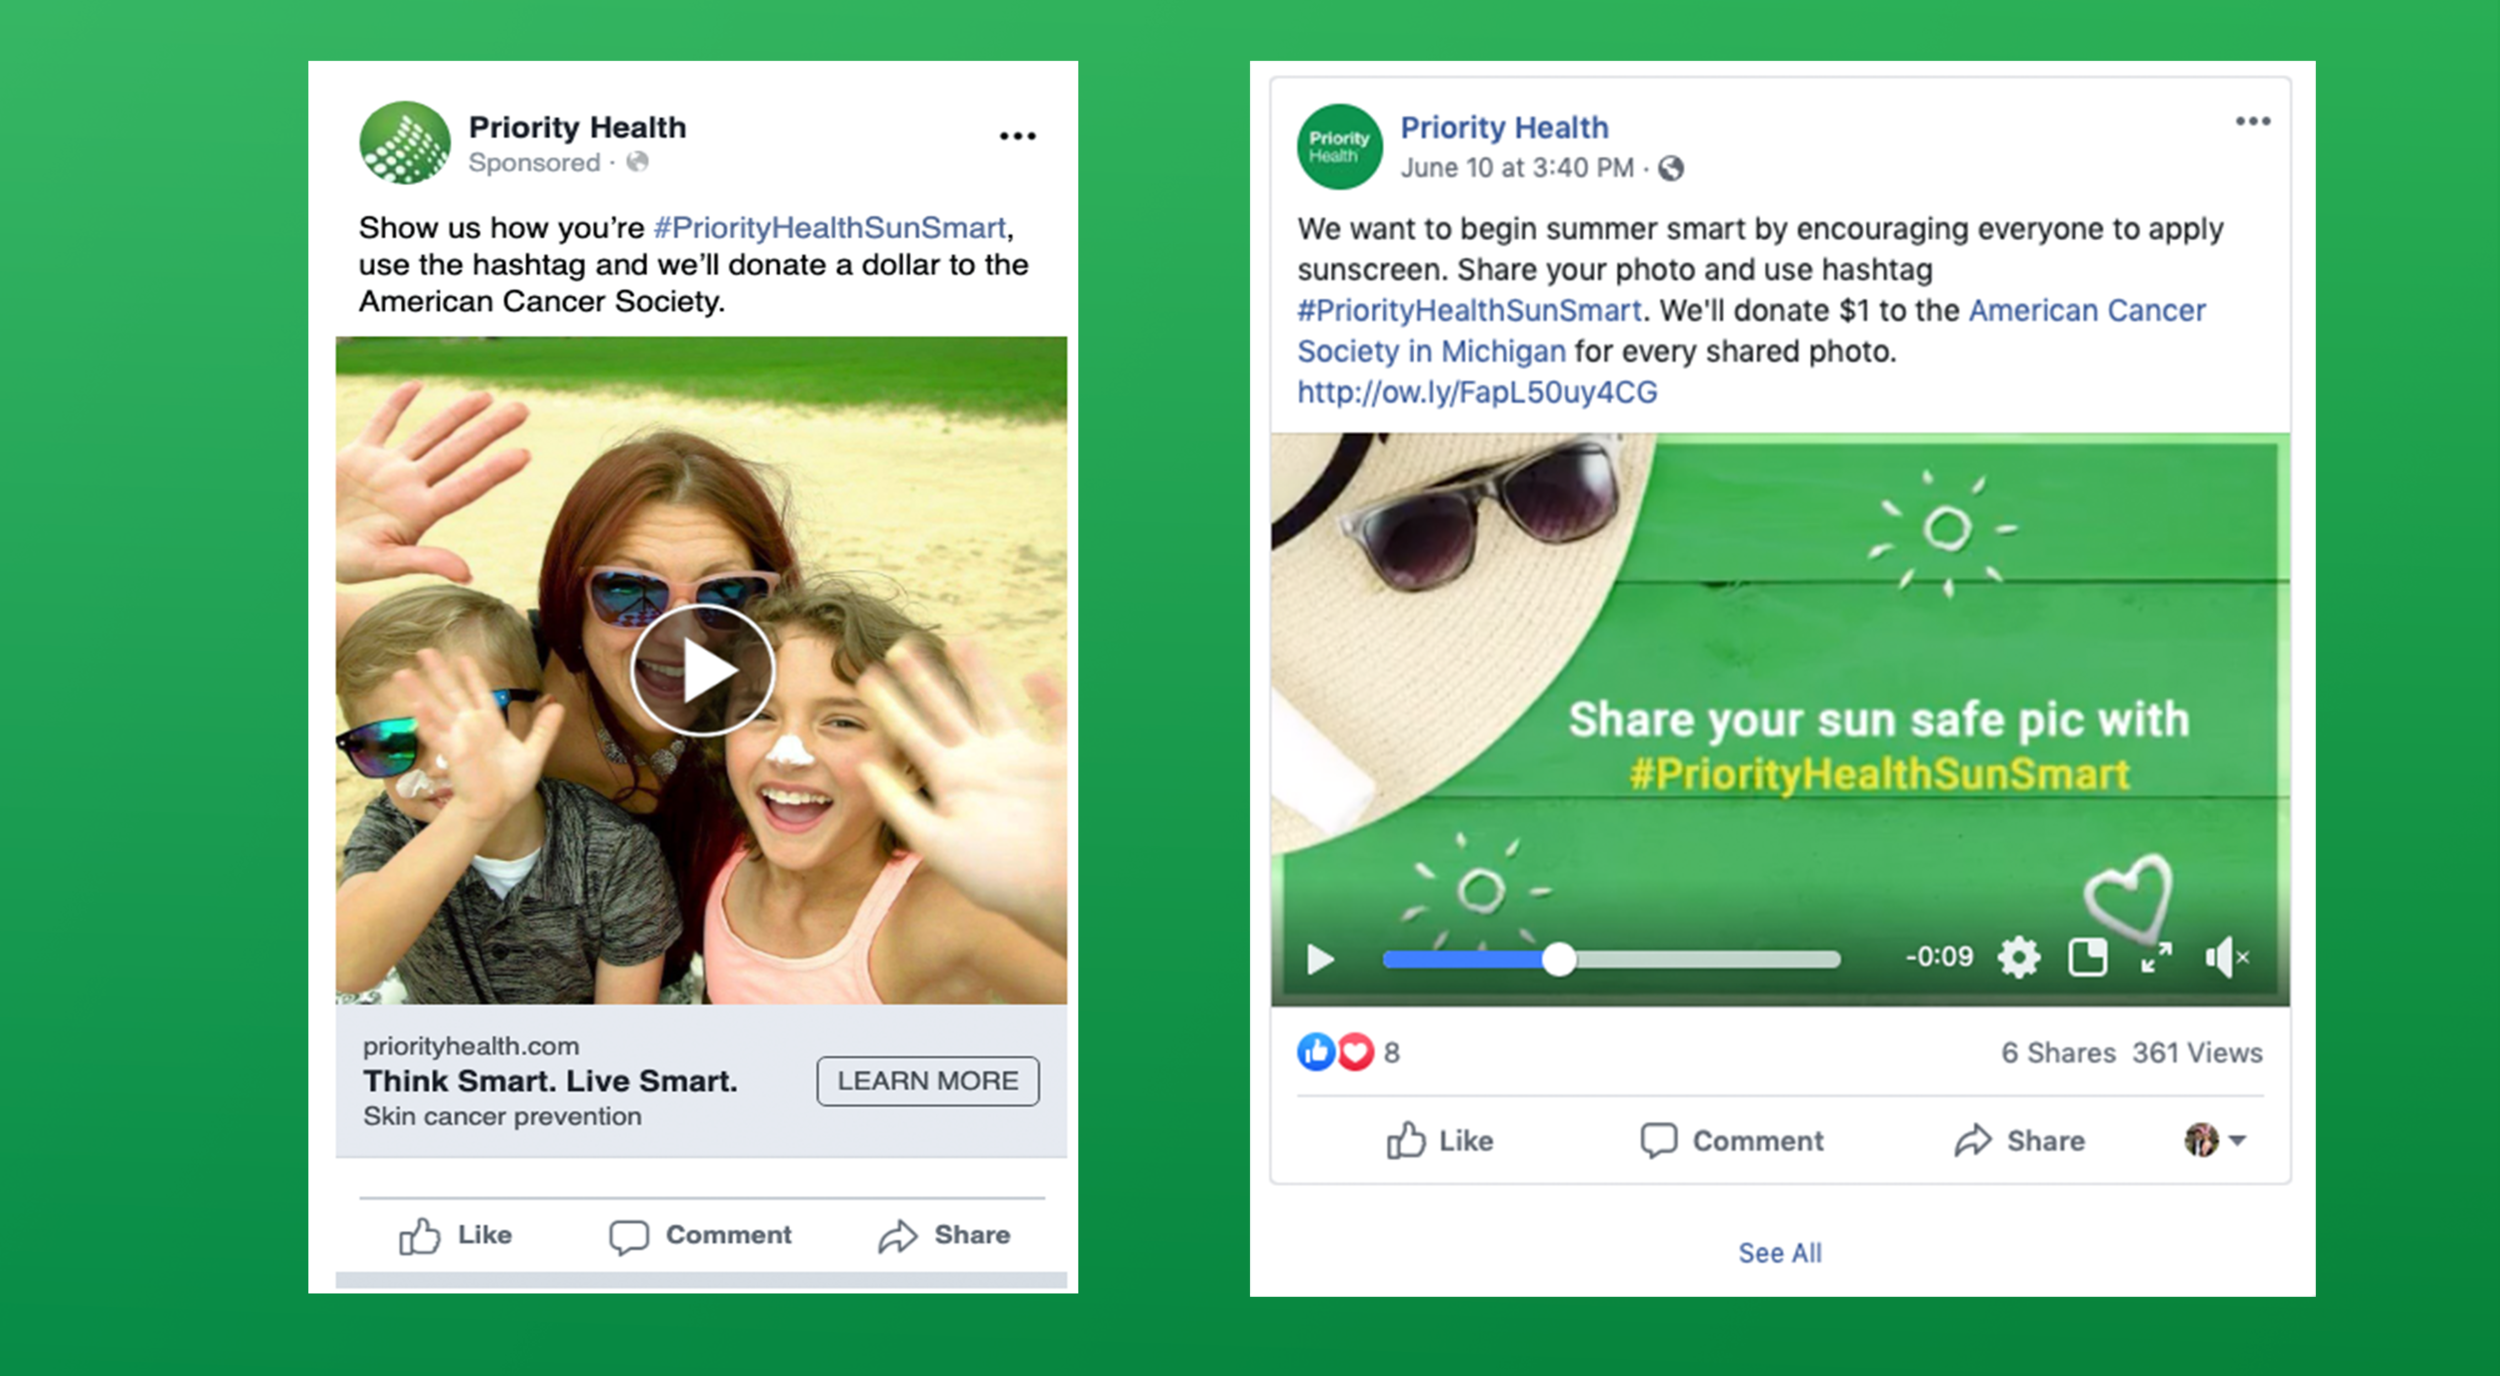Open the ow.ly shortened link
Image resolution: width=2500 pixels, height=1376 pixels.
coord(1476,392)
